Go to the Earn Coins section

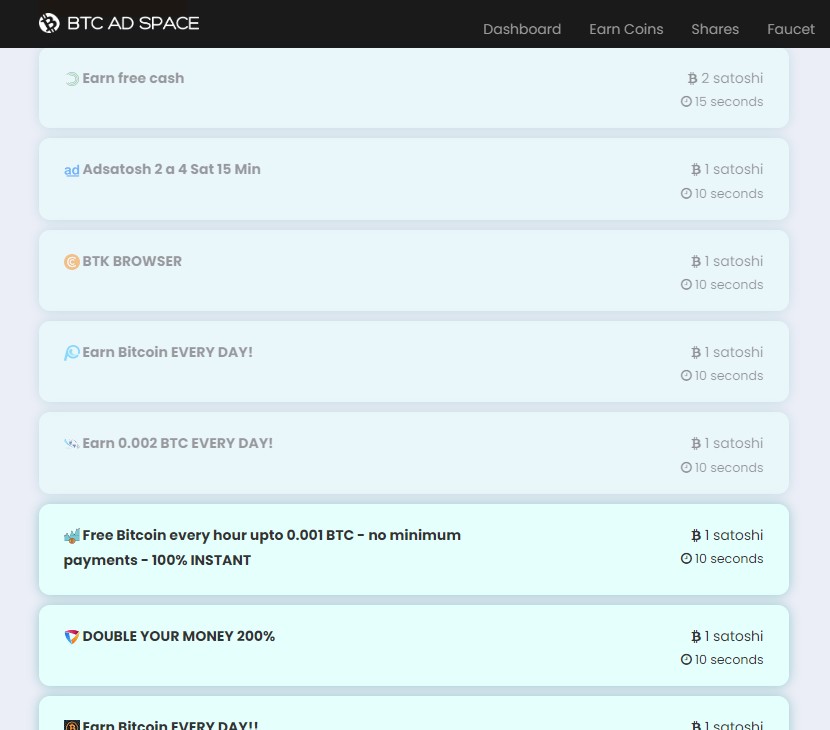[626, 29]
